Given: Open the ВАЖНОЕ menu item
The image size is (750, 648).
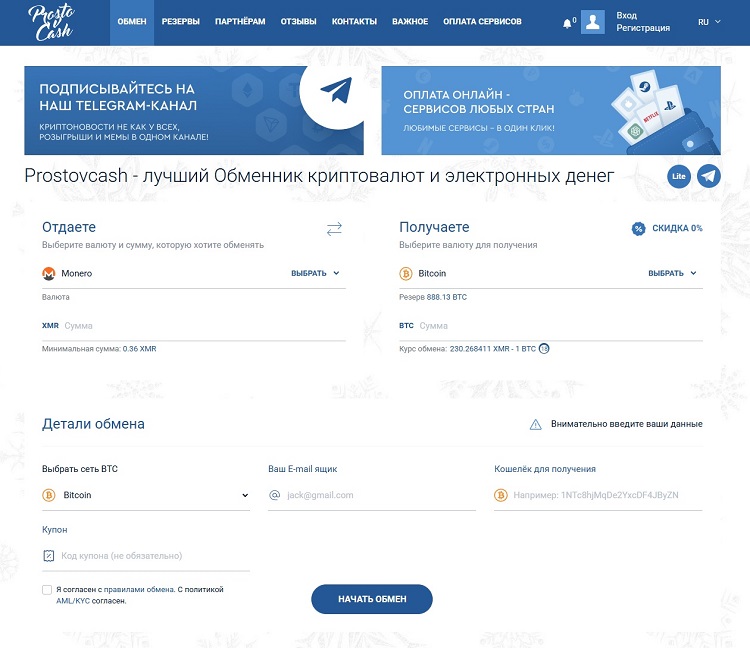Looking at the screenshot, I should (410, 22).
